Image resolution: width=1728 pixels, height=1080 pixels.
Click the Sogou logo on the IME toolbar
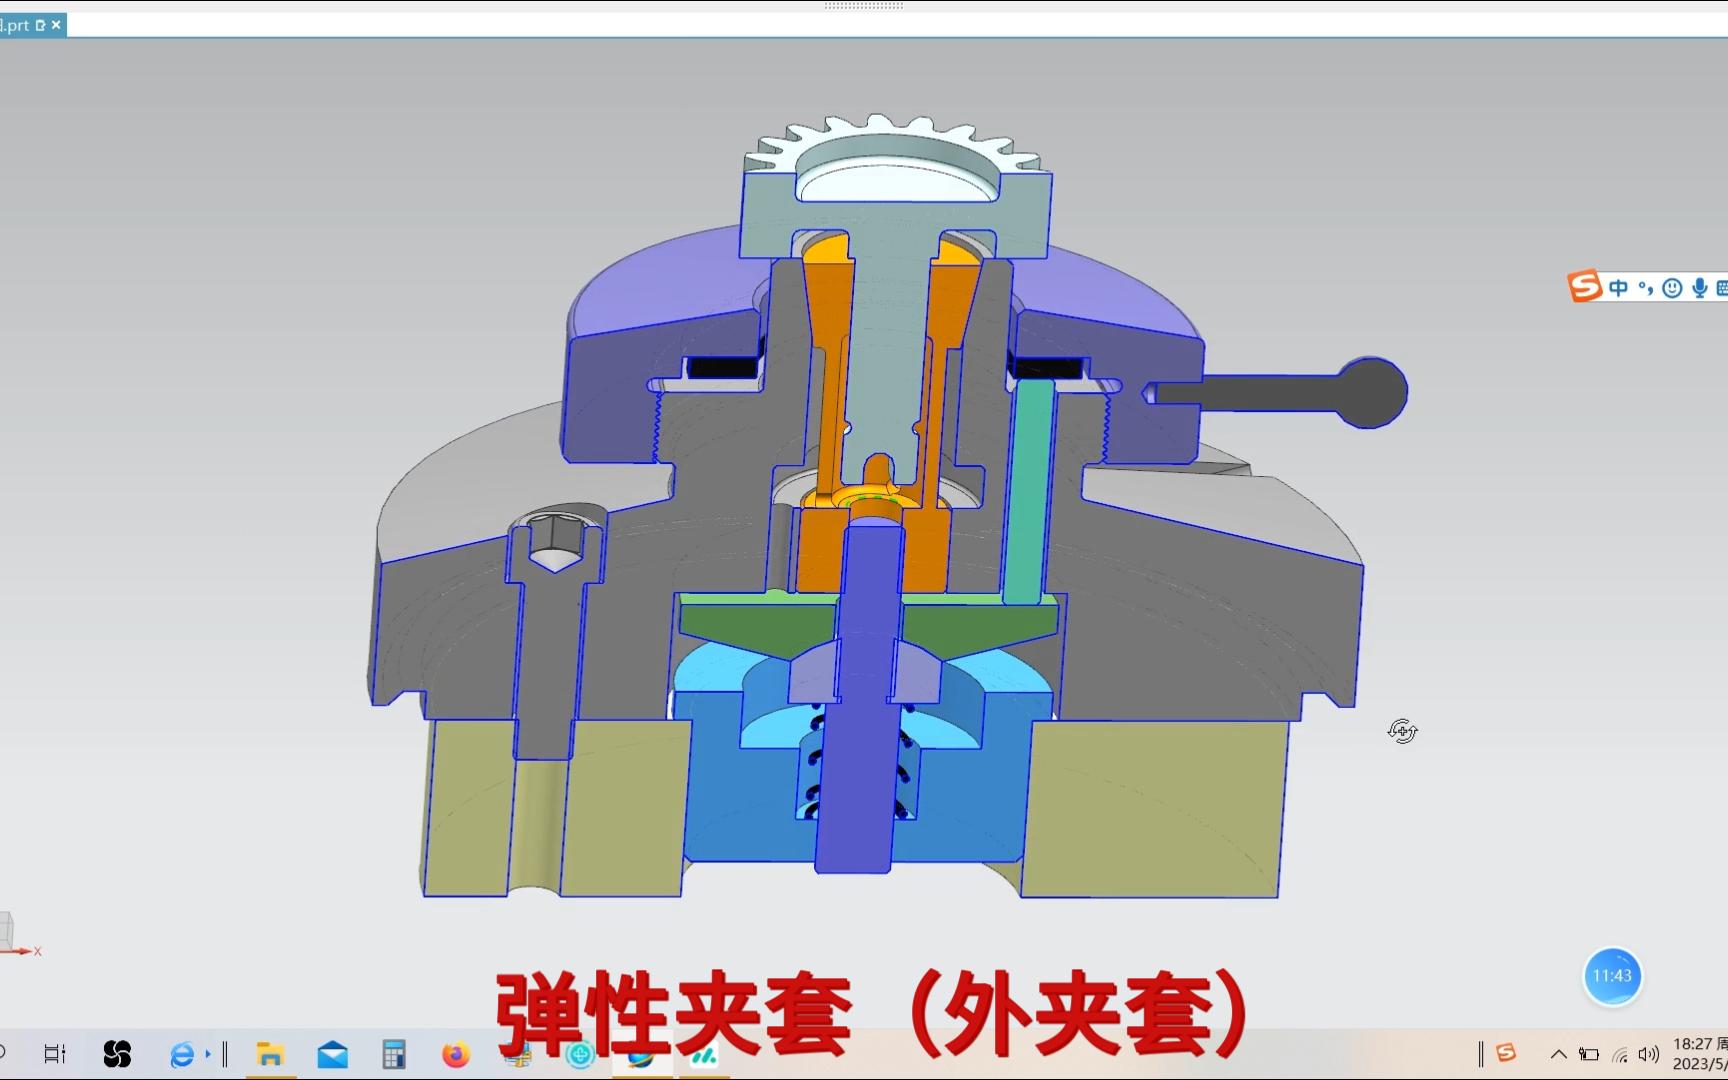pos(1585,287)
